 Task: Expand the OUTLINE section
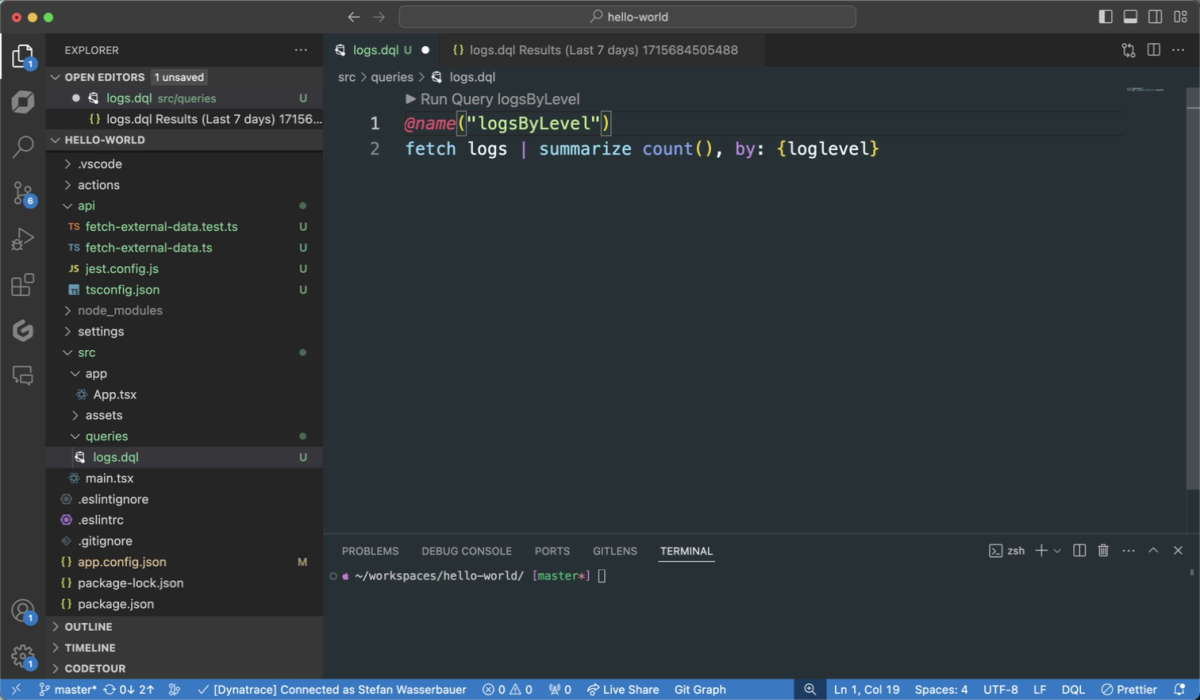click(x=88, y=627)
